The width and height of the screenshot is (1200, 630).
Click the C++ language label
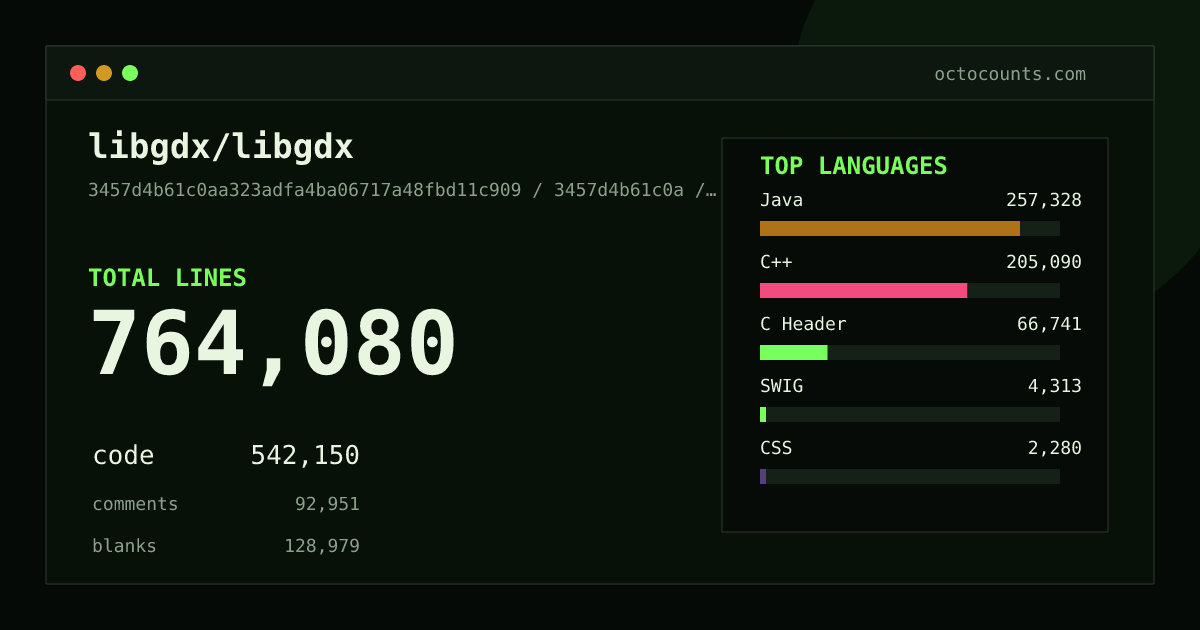click(776, 262)
